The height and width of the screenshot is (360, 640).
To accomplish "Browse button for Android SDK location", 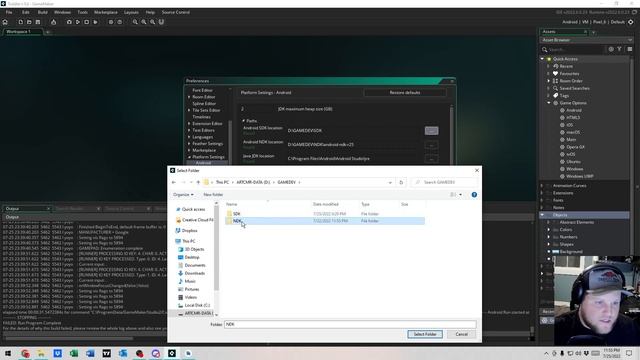I will pos(431,131).
